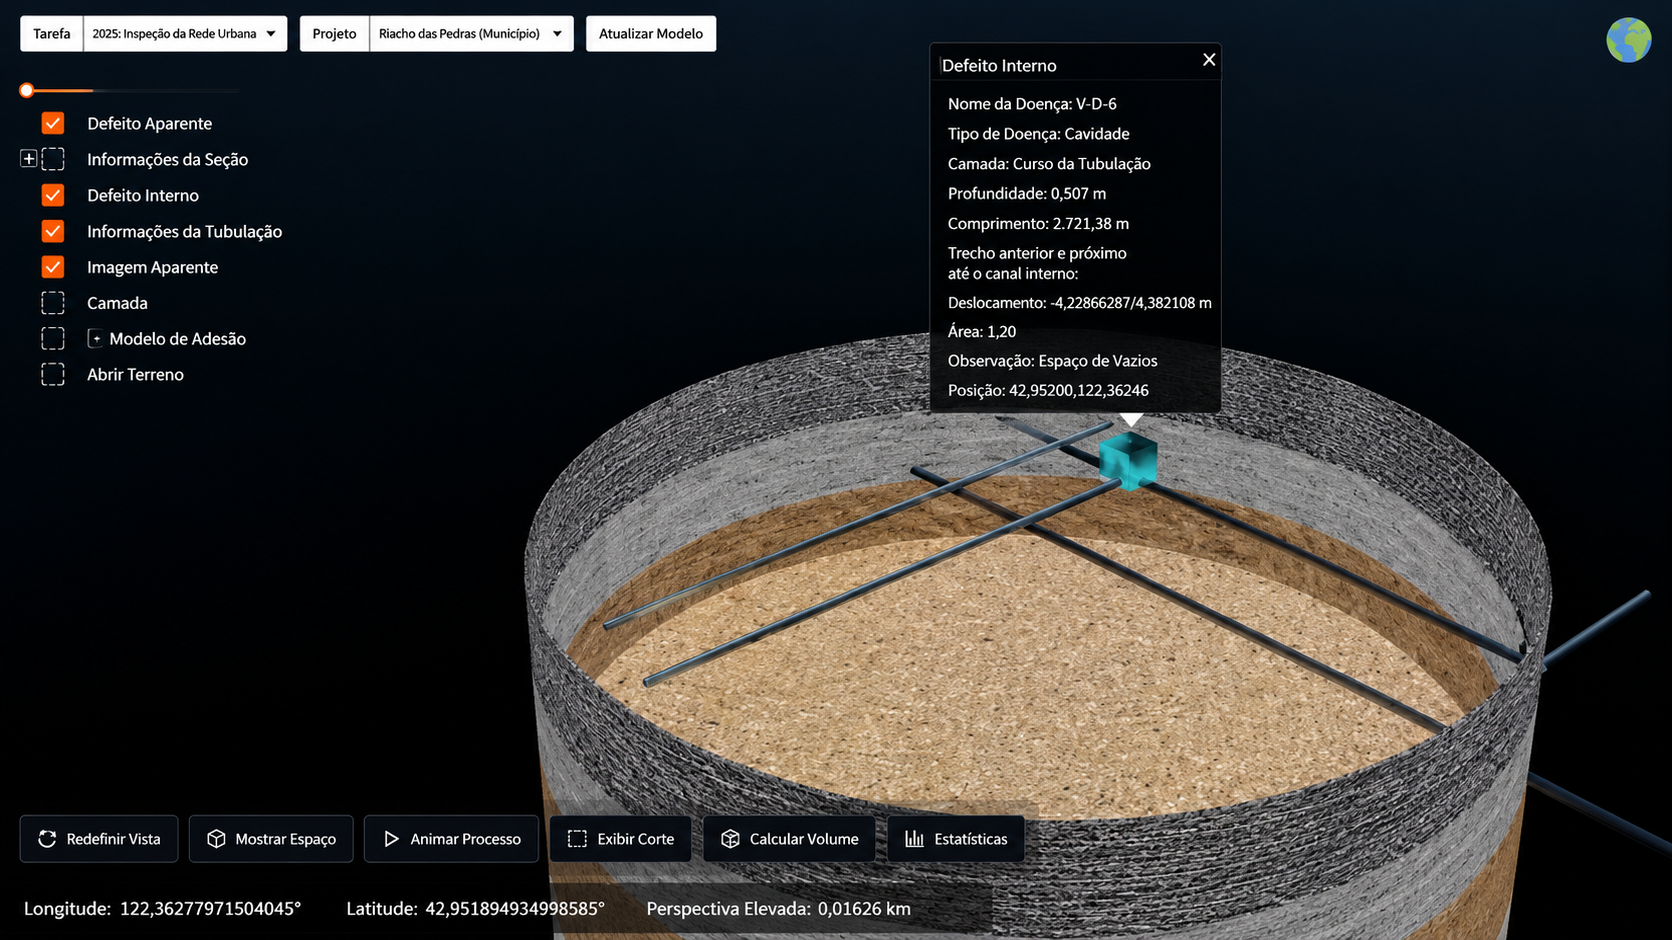Click the Deslocamento value line

1079,303
